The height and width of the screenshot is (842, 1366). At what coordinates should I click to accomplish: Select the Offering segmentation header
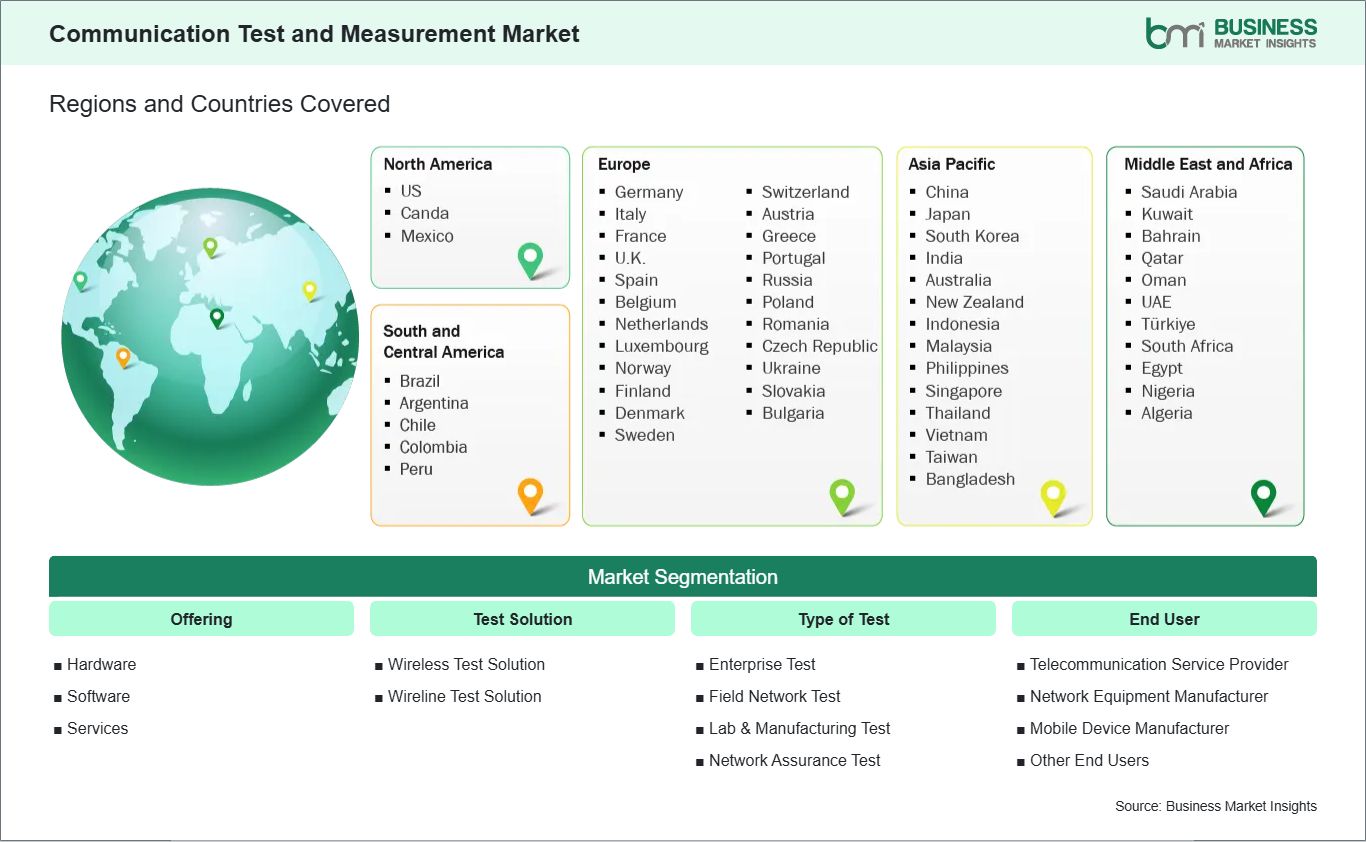[201, 619]
